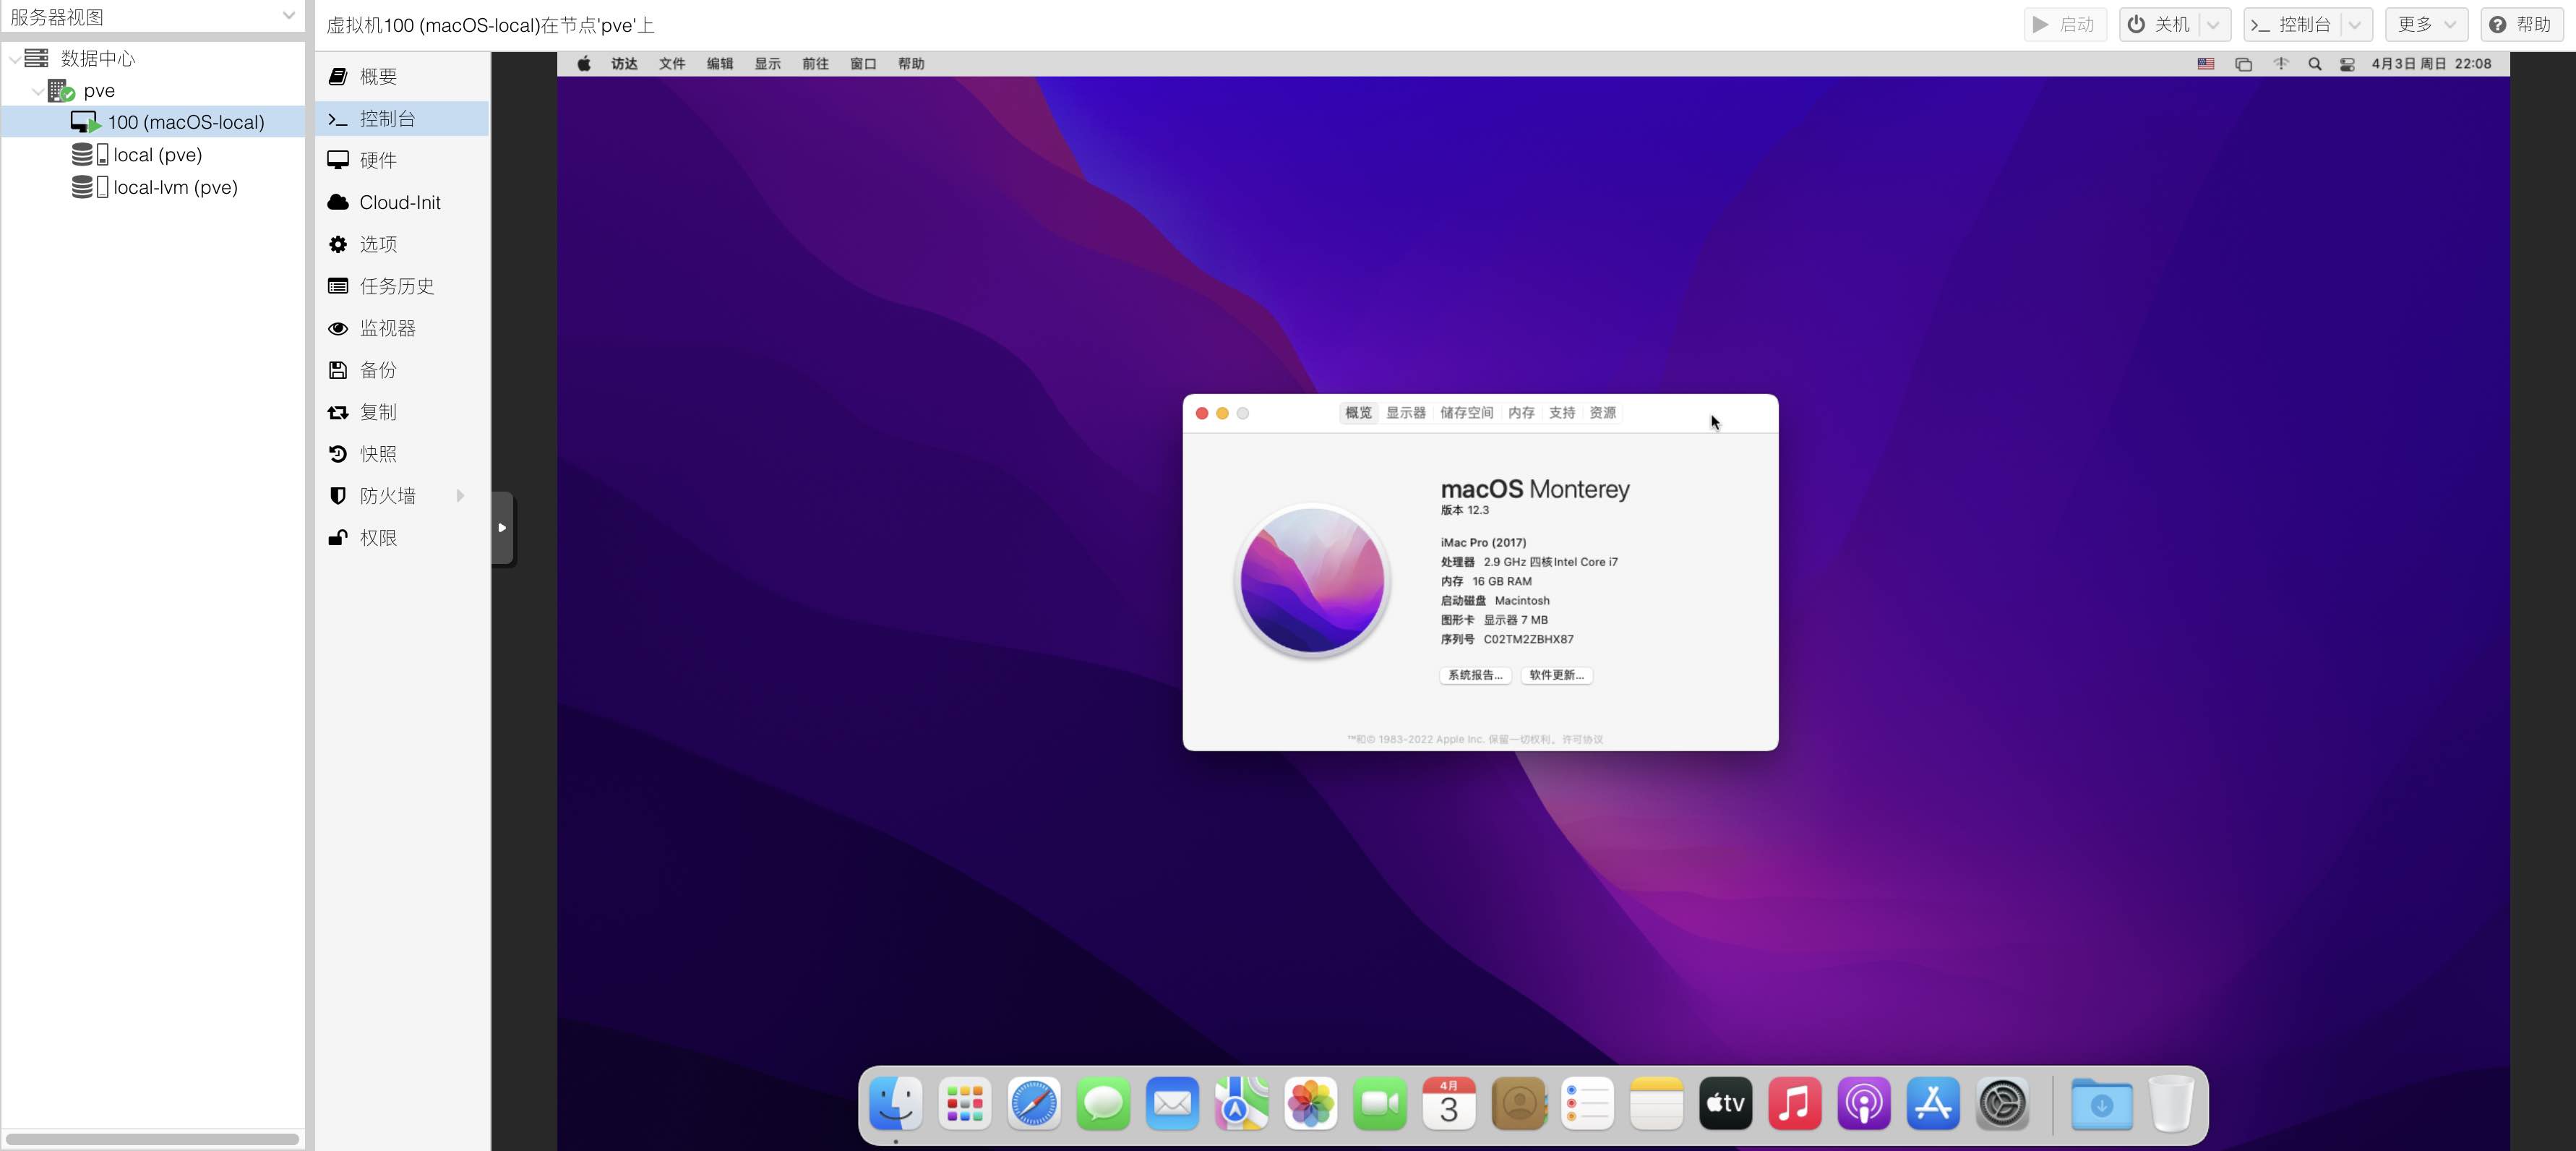
Task: Open Launchpad in the dock
Action: [x=964, y=1104]
